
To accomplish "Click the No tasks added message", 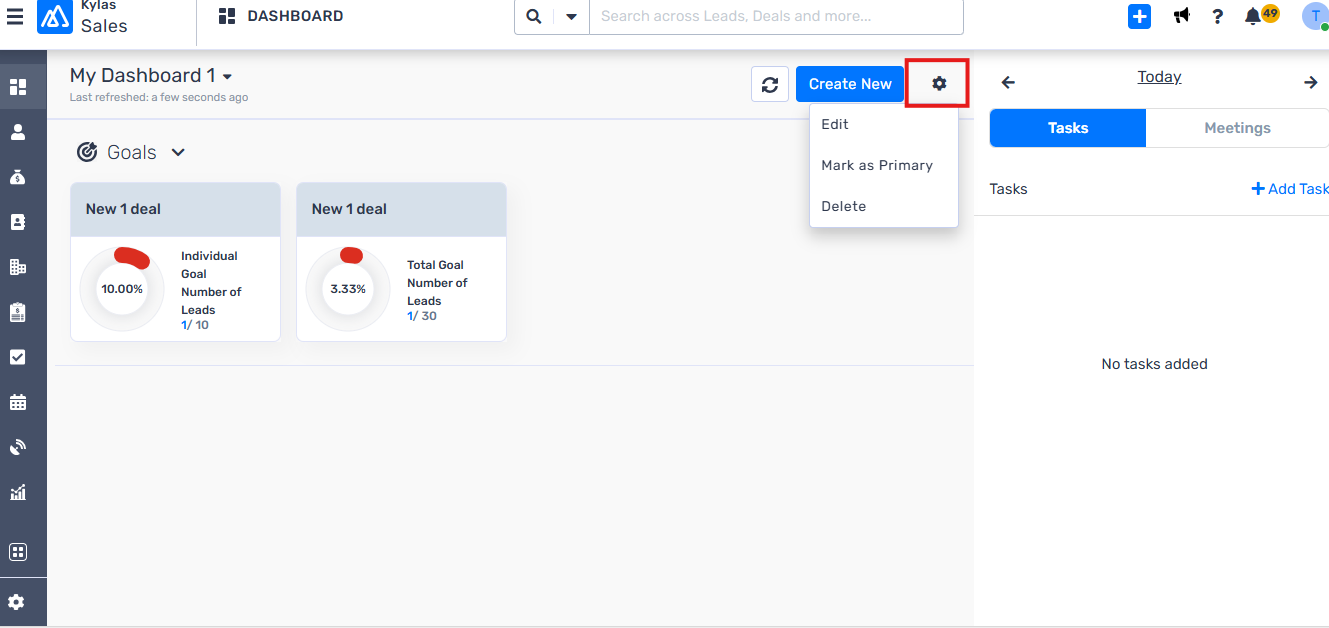I will click(1154, 364).
